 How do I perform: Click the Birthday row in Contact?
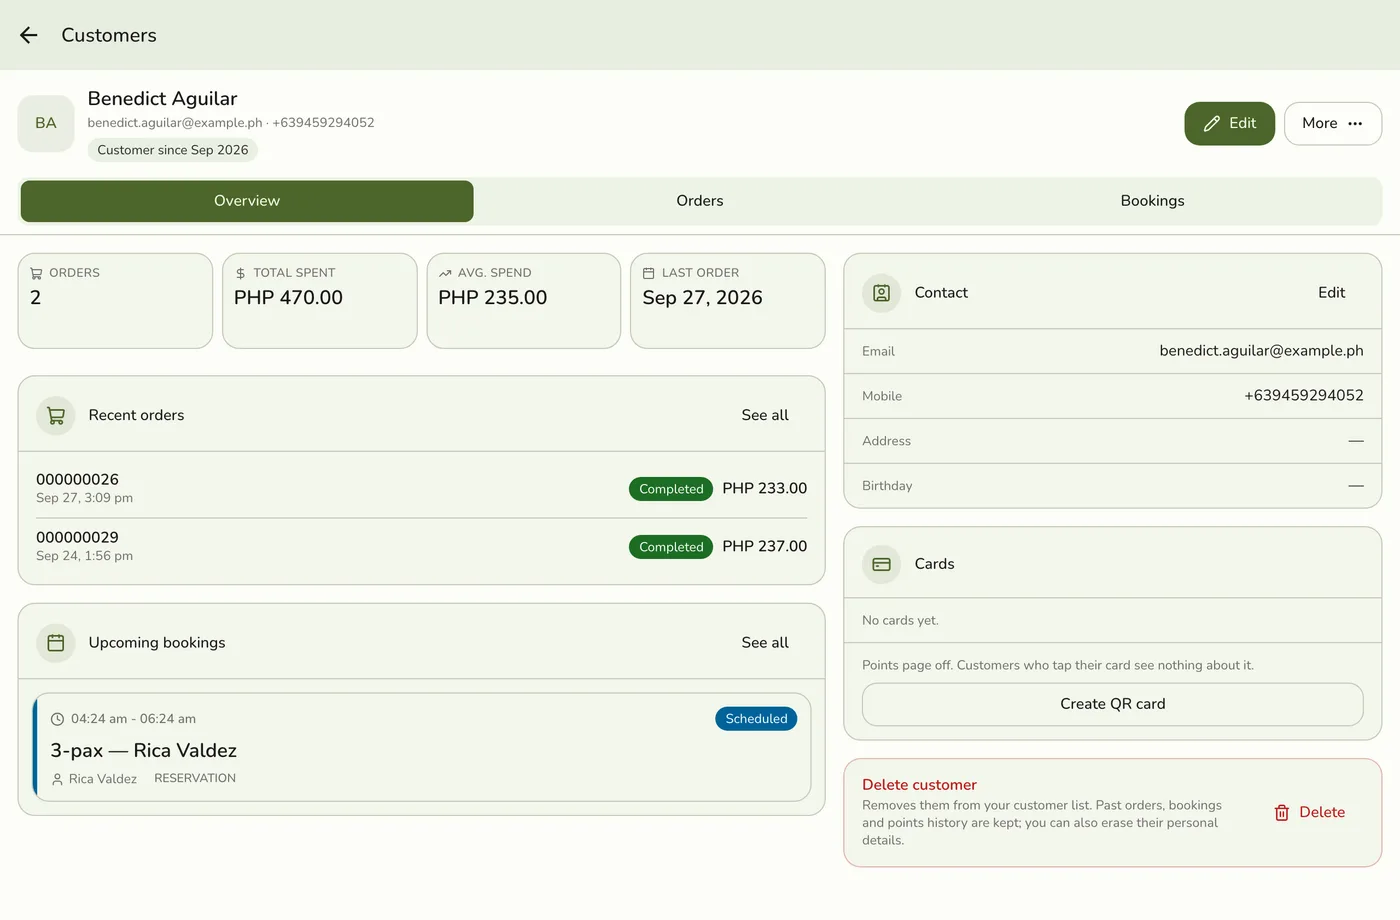pos(1112,486)
